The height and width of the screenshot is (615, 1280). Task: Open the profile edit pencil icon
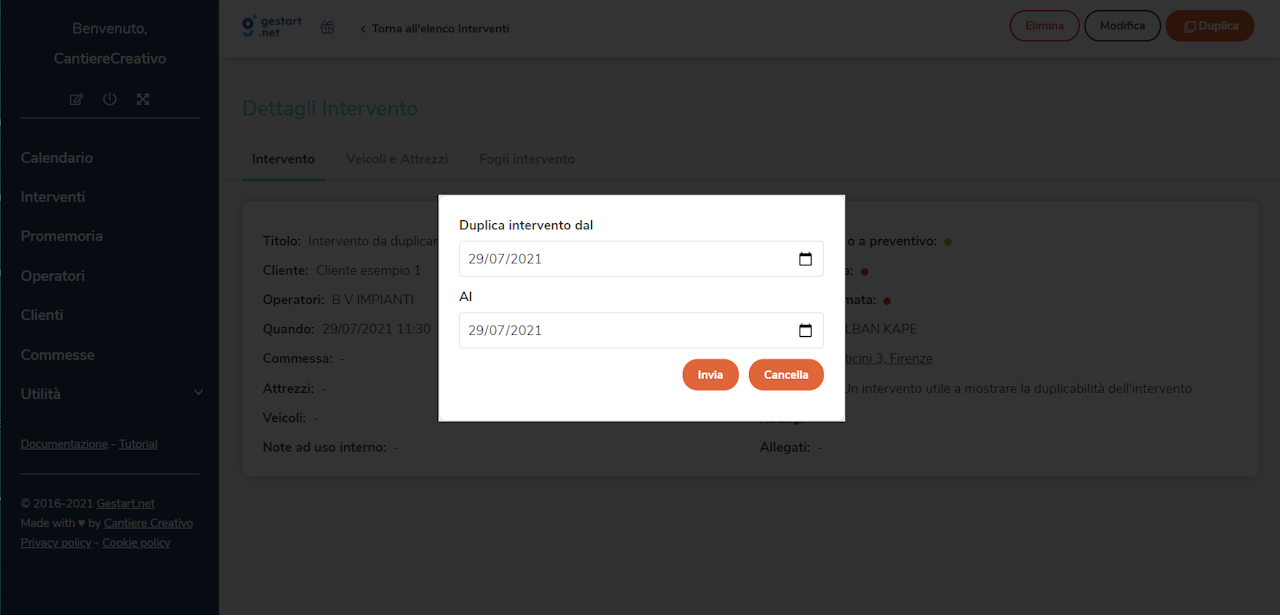75,99
